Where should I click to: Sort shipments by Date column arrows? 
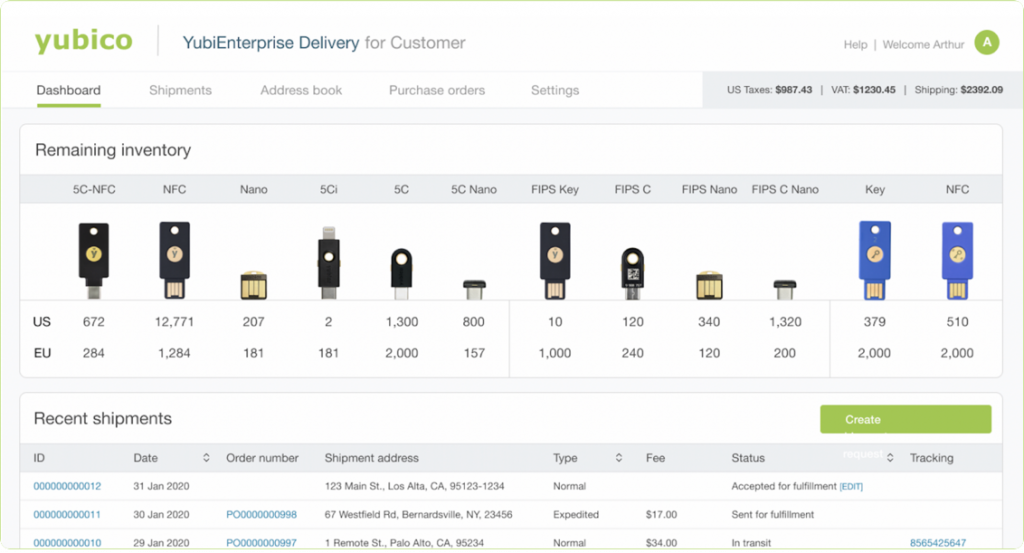tap(206, 458)
